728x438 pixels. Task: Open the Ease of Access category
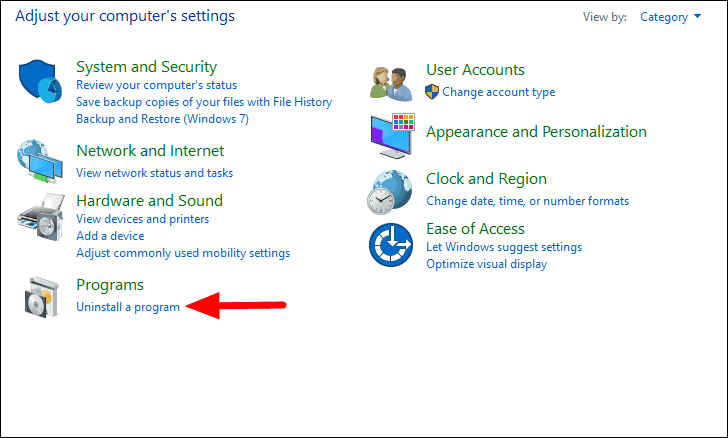tap(475, 229)
